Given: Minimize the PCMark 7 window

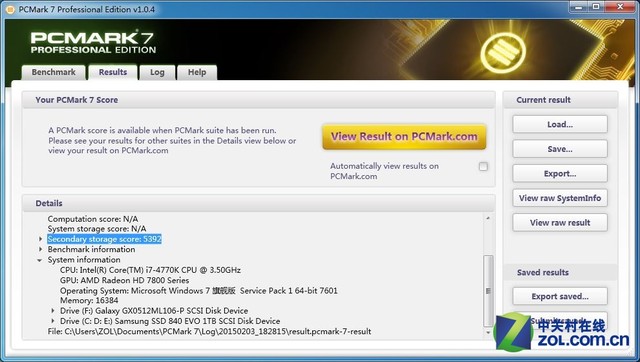Looking at the screenshot, I should point(578,7).
